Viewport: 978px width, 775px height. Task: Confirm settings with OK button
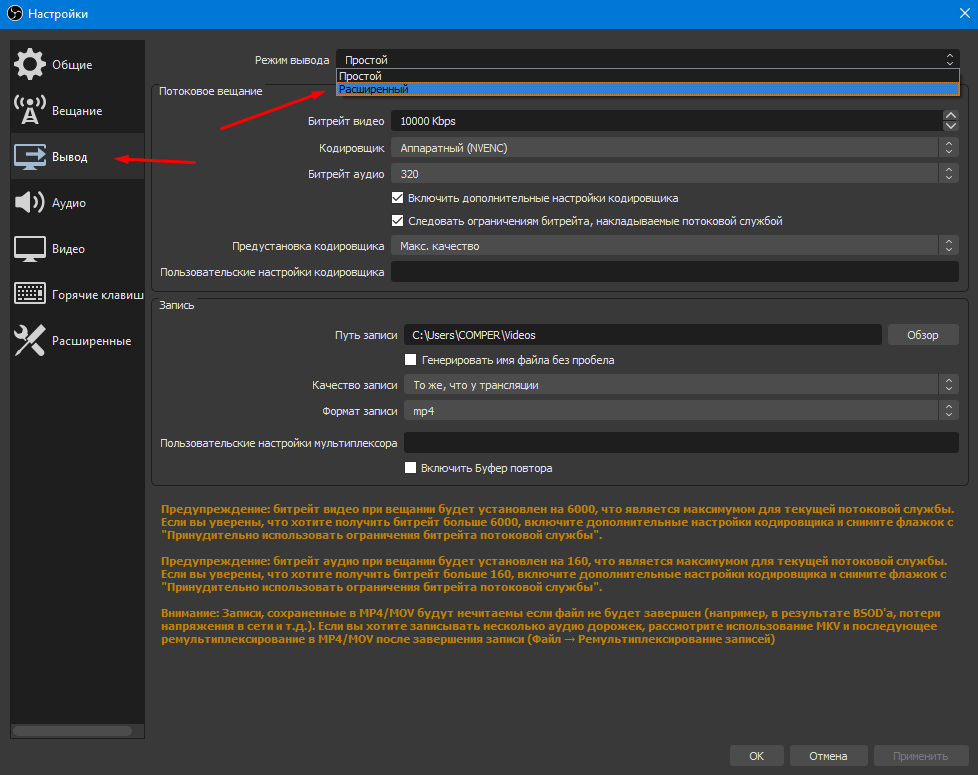[x=756, y=756]
